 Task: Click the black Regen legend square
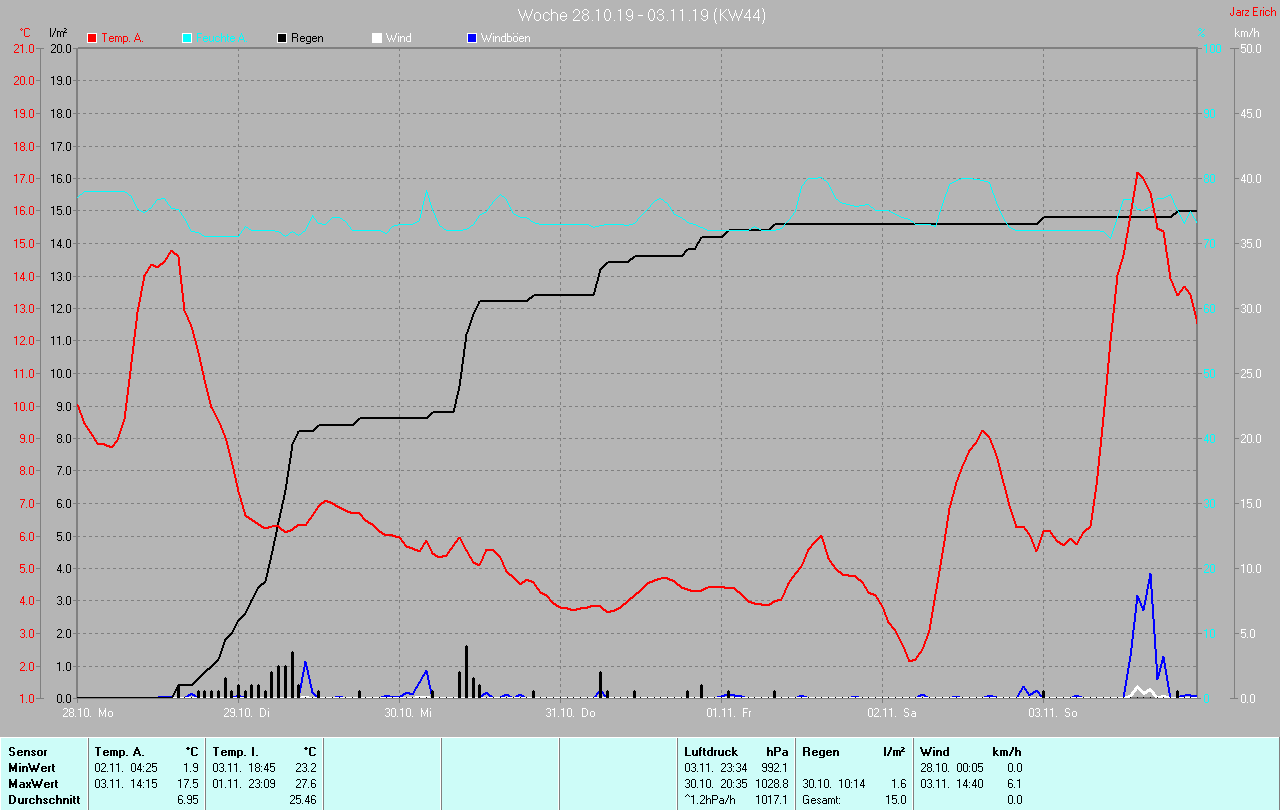click(282, 38)
